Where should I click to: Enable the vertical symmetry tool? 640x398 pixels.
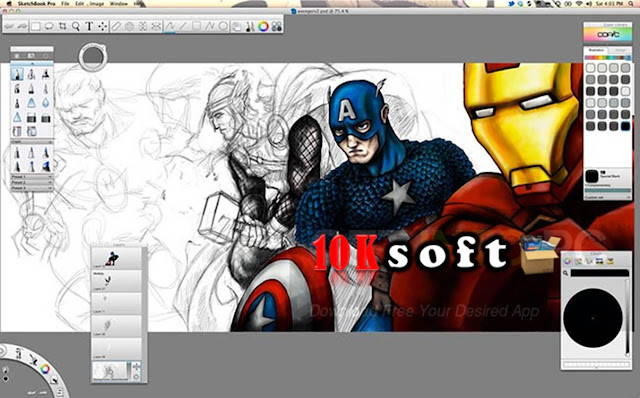[x=143, y=27]
